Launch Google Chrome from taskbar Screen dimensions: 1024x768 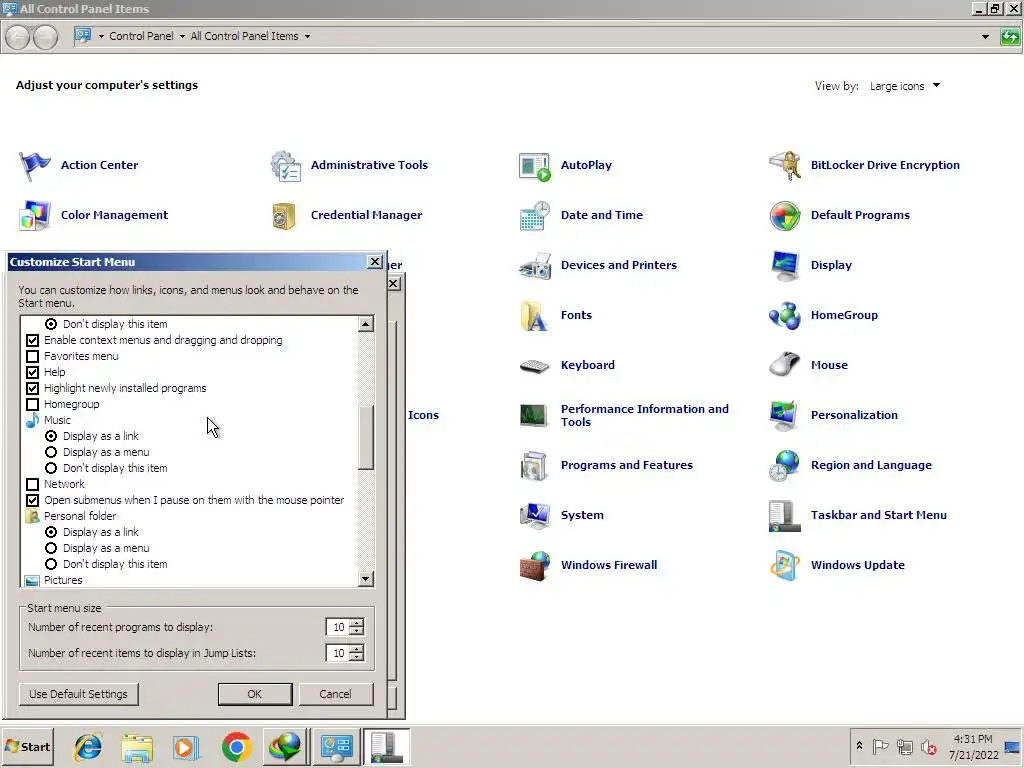pyautogui.click(x=236, y=746)
